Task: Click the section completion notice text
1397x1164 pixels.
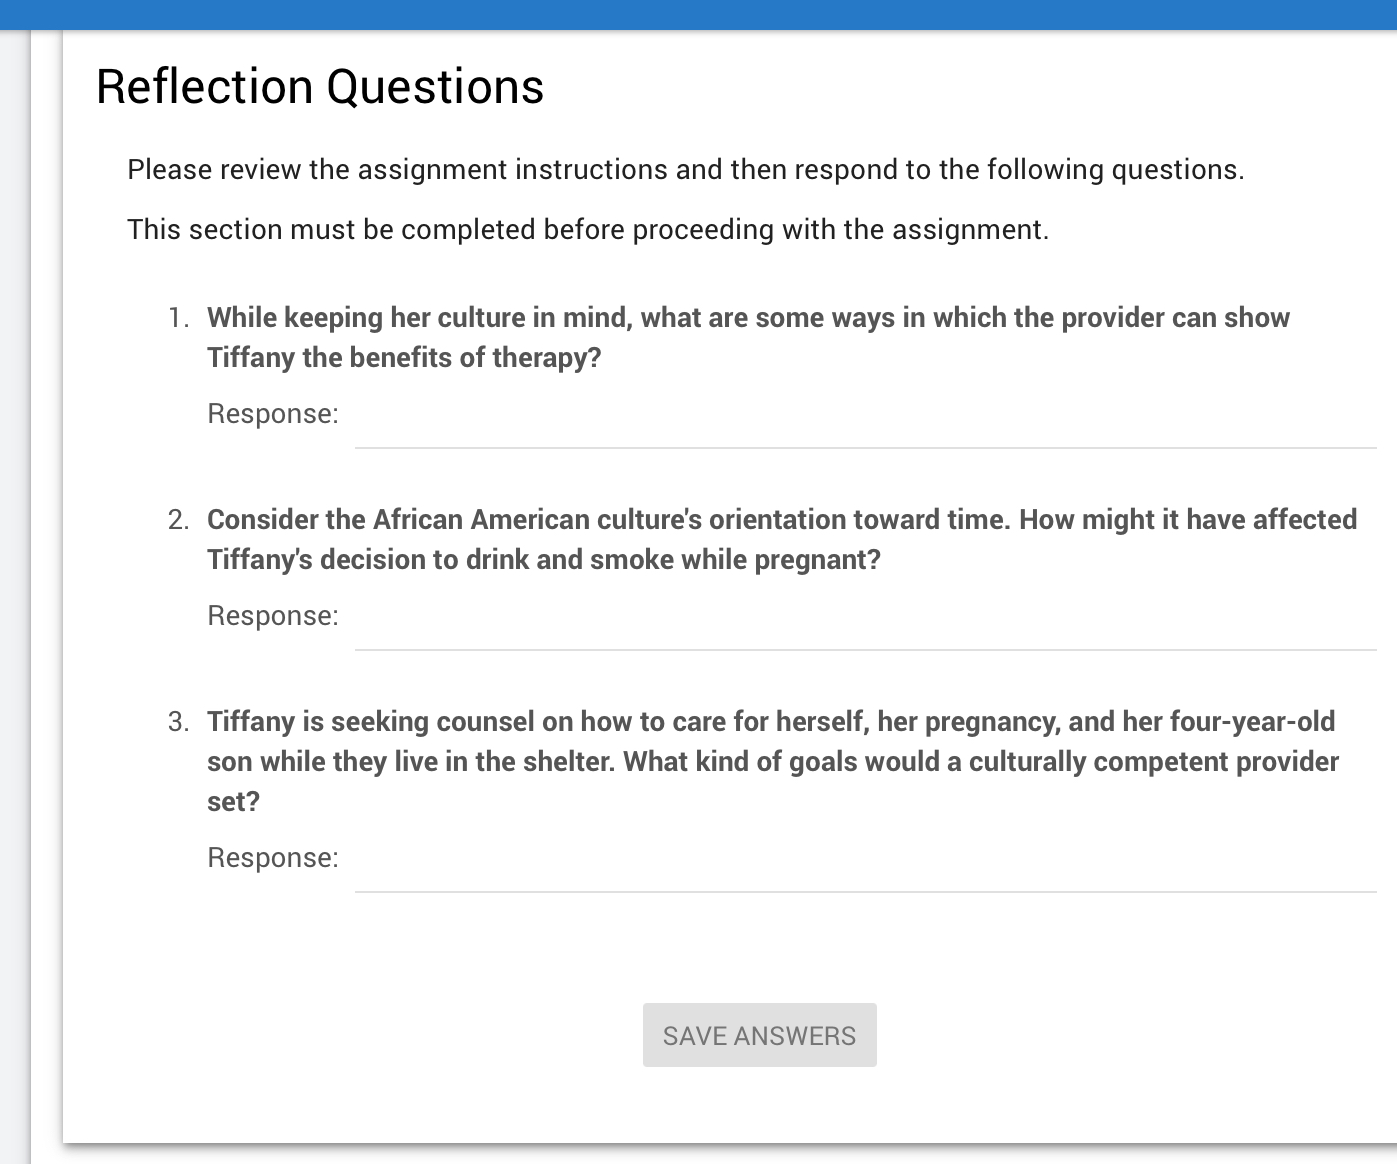Action: [x=590, y=229]
